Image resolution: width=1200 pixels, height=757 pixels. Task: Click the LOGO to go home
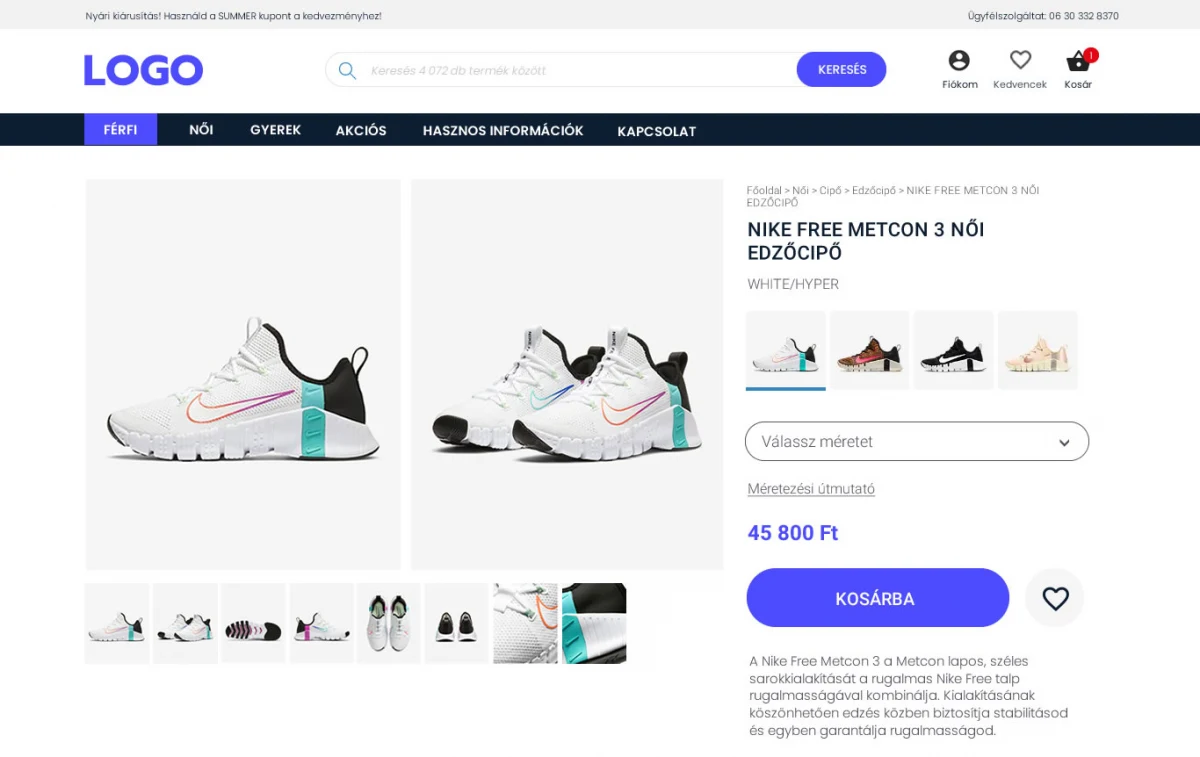(x=143, y=70)
